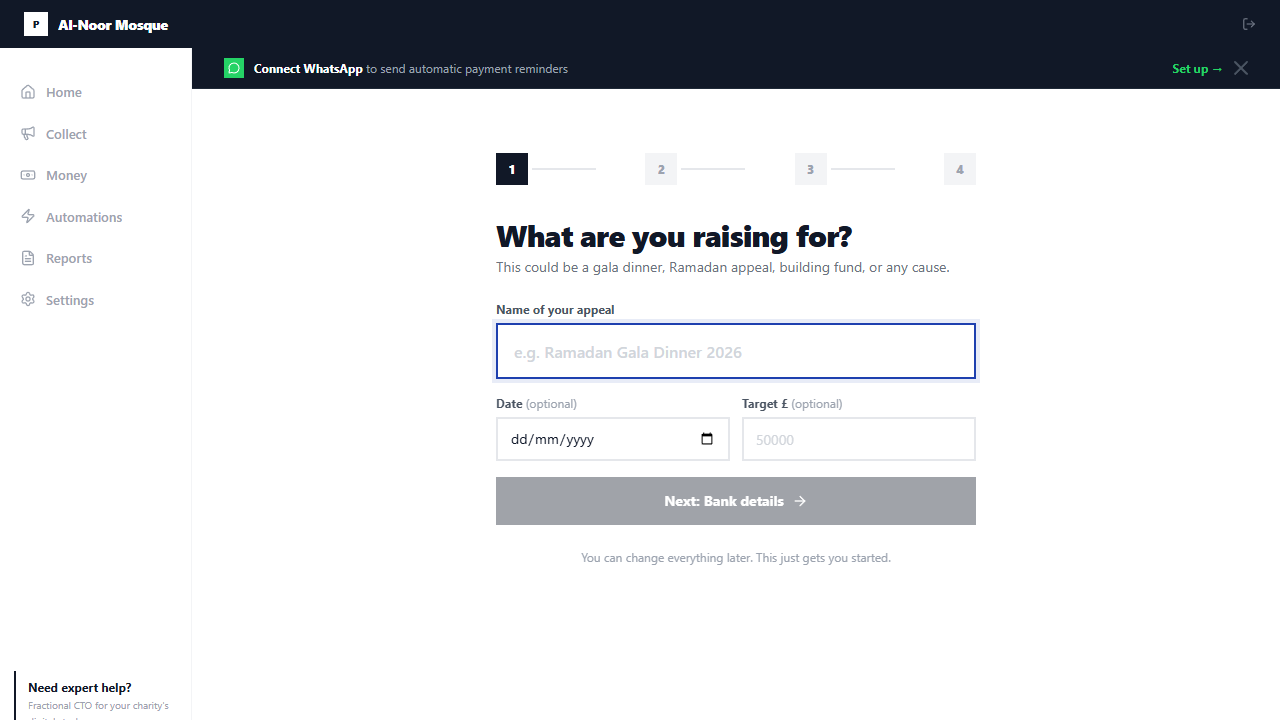Open the Reports menu item

pos(69,258)
